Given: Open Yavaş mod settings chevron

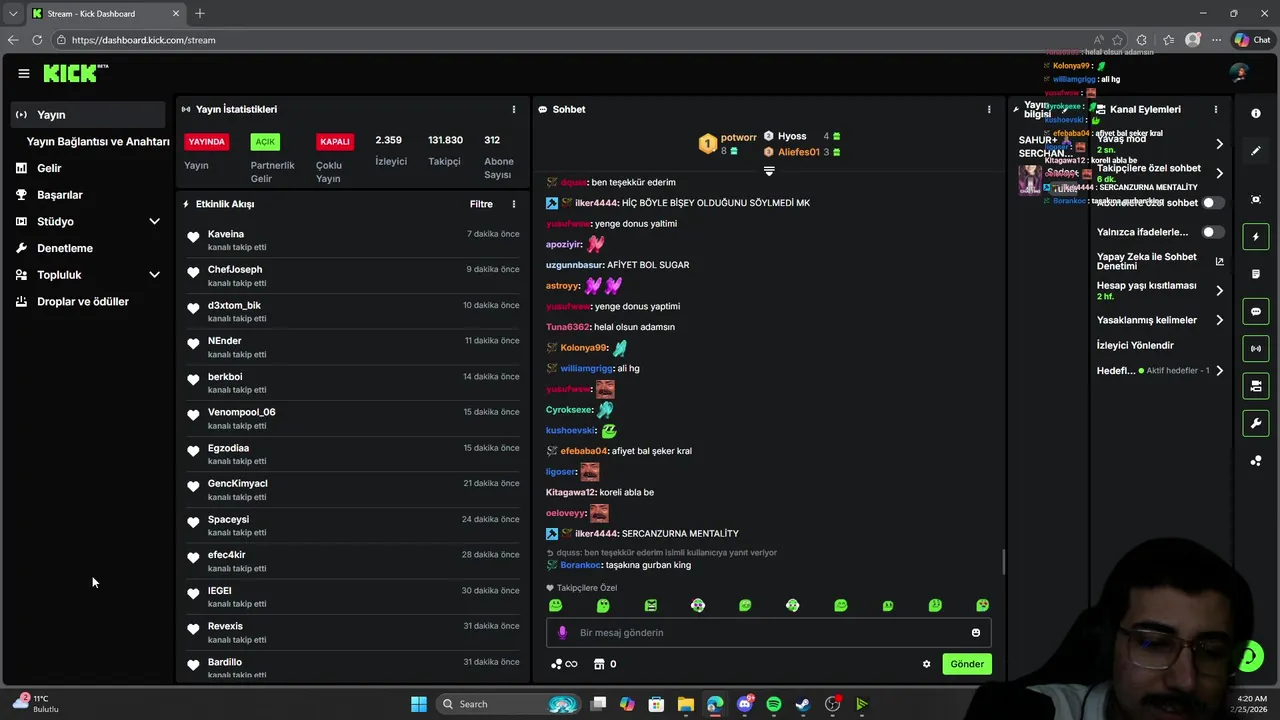Looking at the screenshot, I should [1219, 144].
